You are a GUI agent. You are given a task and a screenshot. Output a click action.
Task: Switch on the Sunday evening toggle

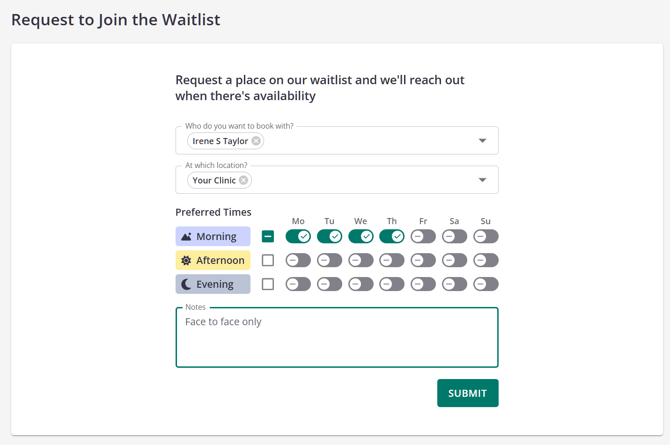486,284
